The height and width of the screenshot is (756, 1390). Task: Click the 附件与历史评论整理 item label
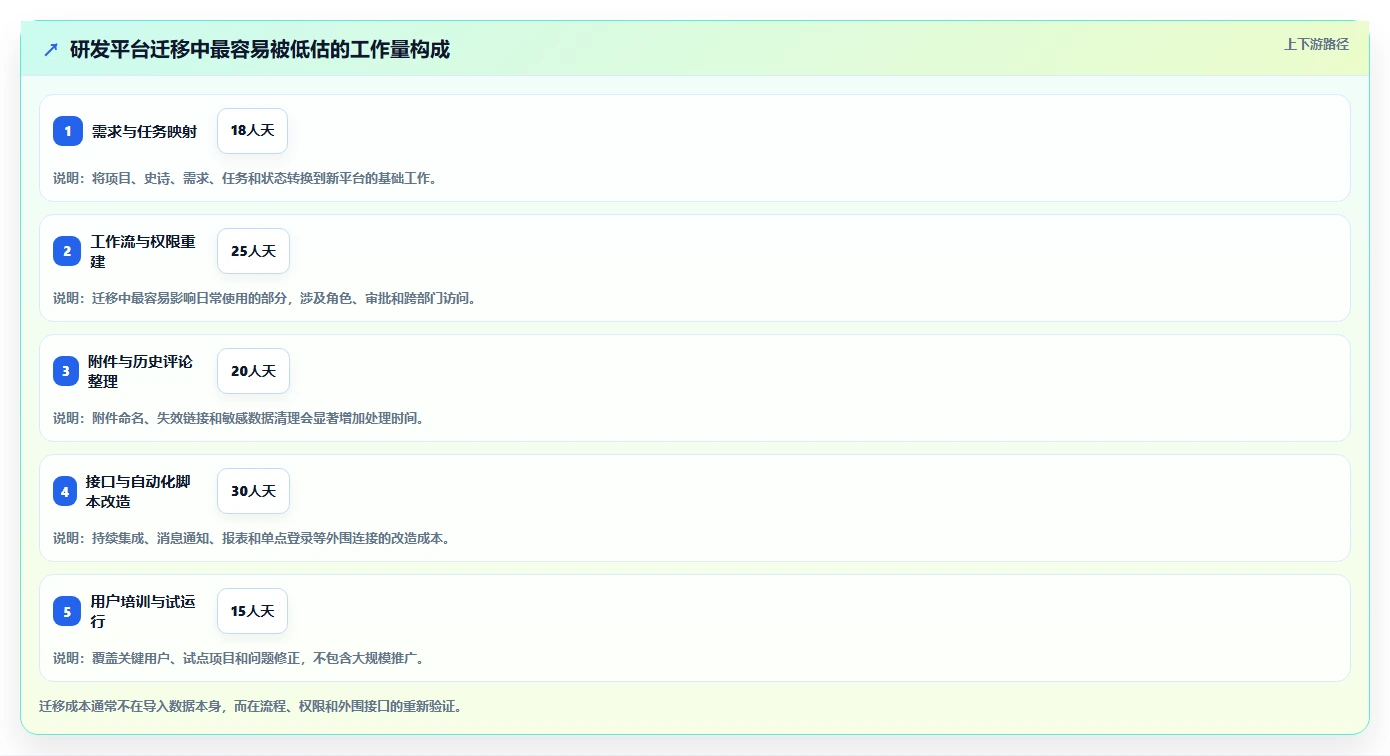pos(140,371)
